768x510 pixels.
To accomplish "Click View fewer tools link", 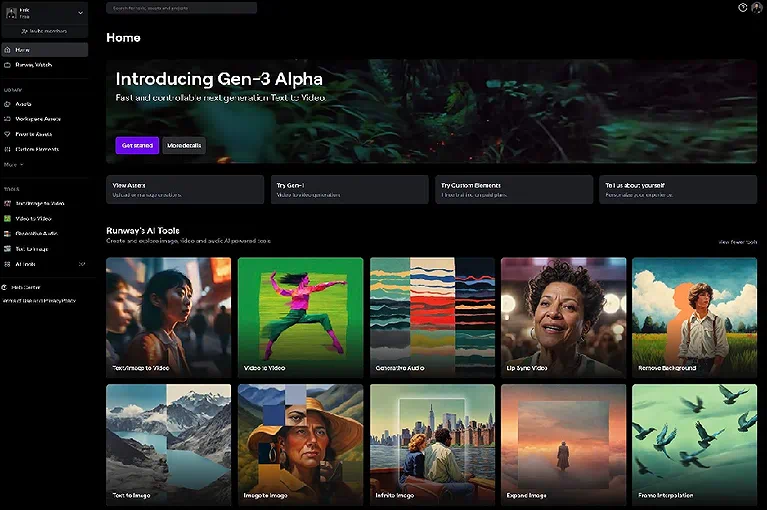I will (738, 242).
